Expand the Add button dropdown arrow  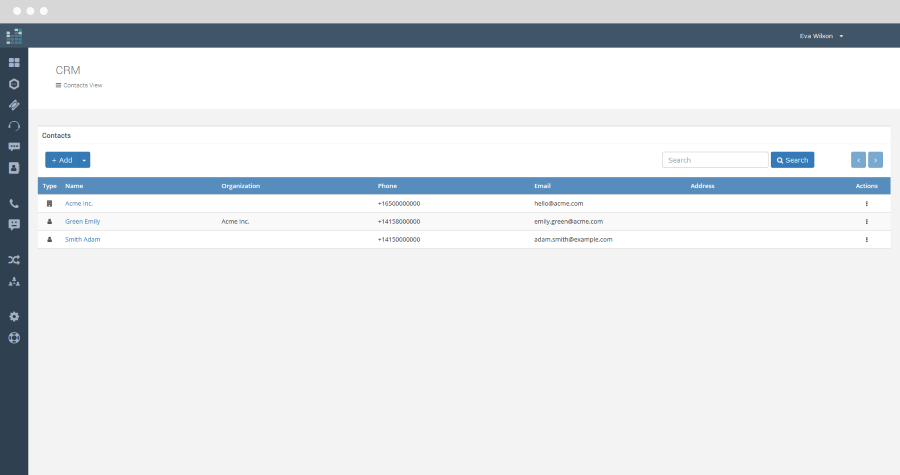(x=84, y=160)
